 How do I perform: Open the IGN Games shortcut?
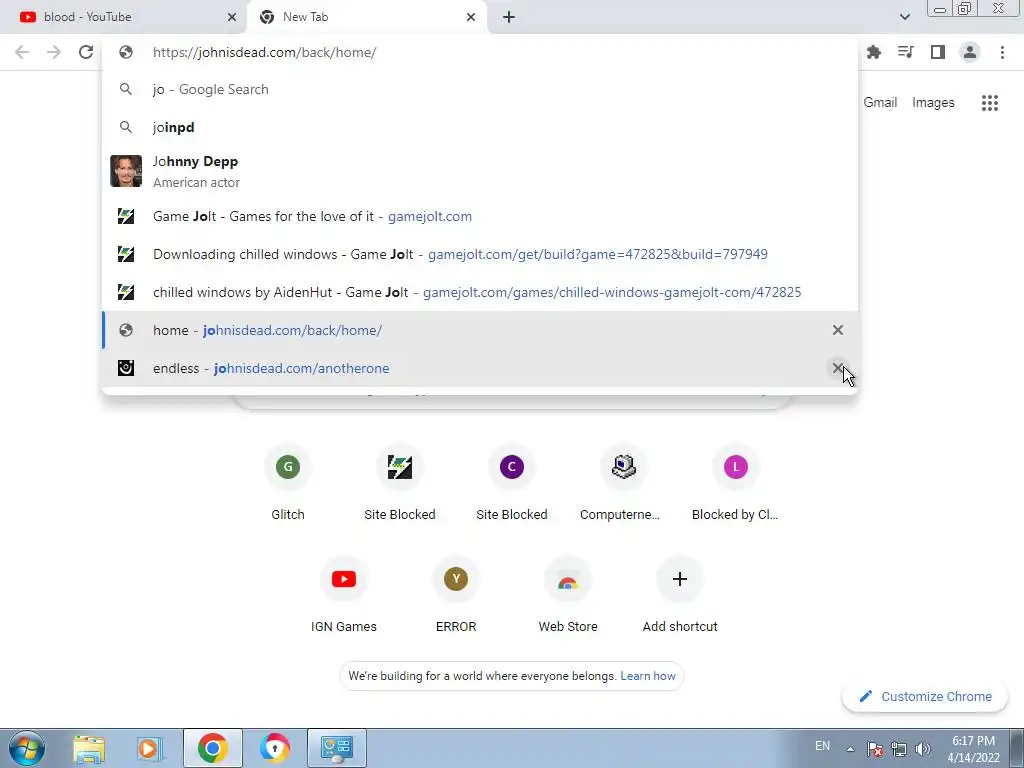(344, 596)
